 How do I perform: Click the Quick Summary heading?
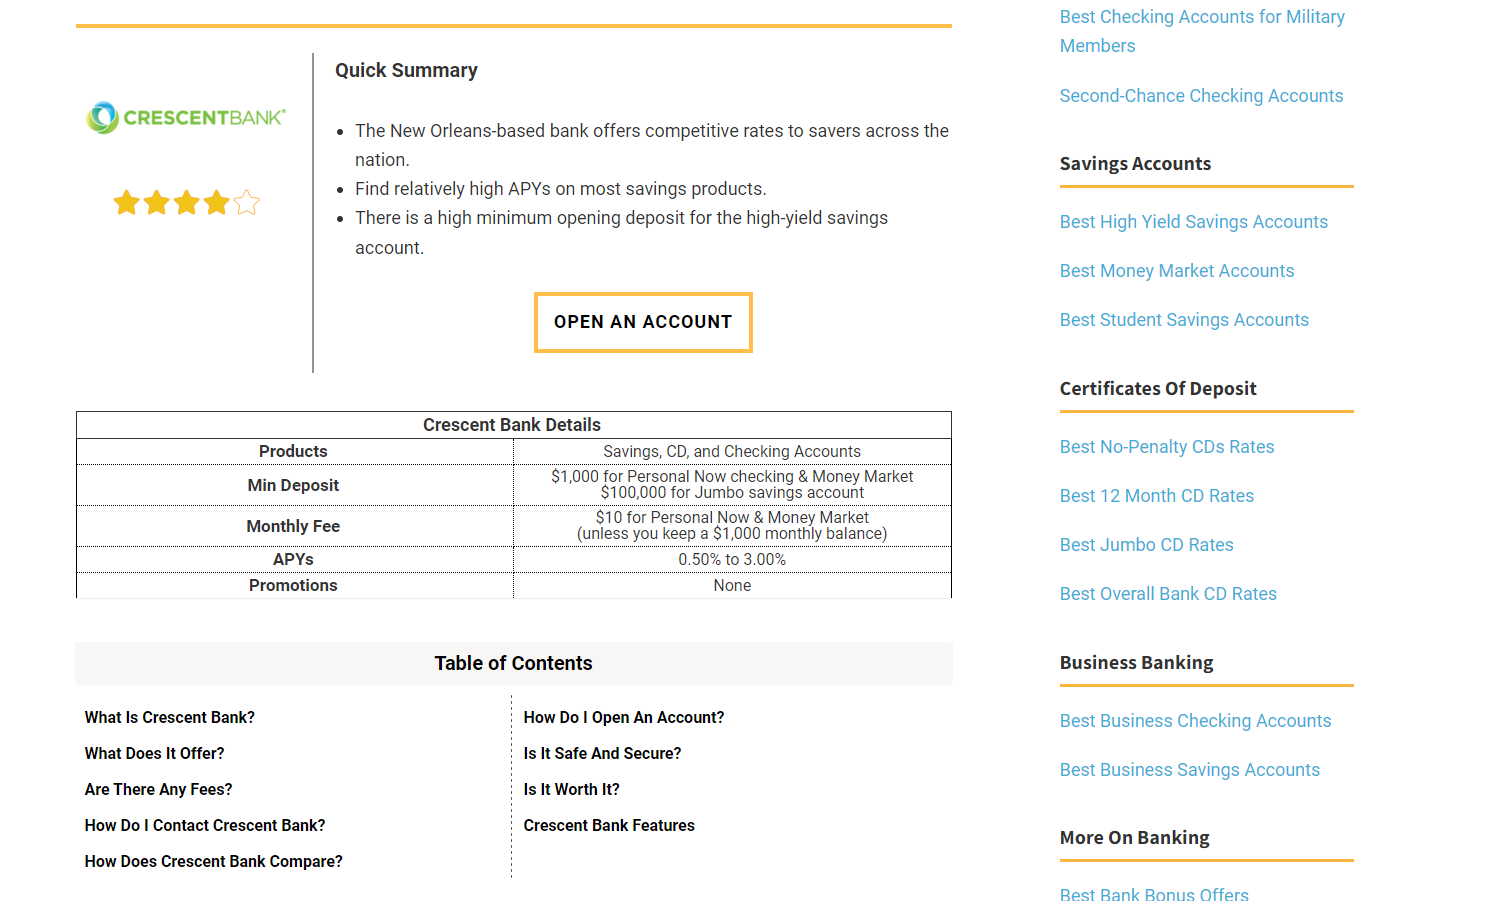coord(406,70)
